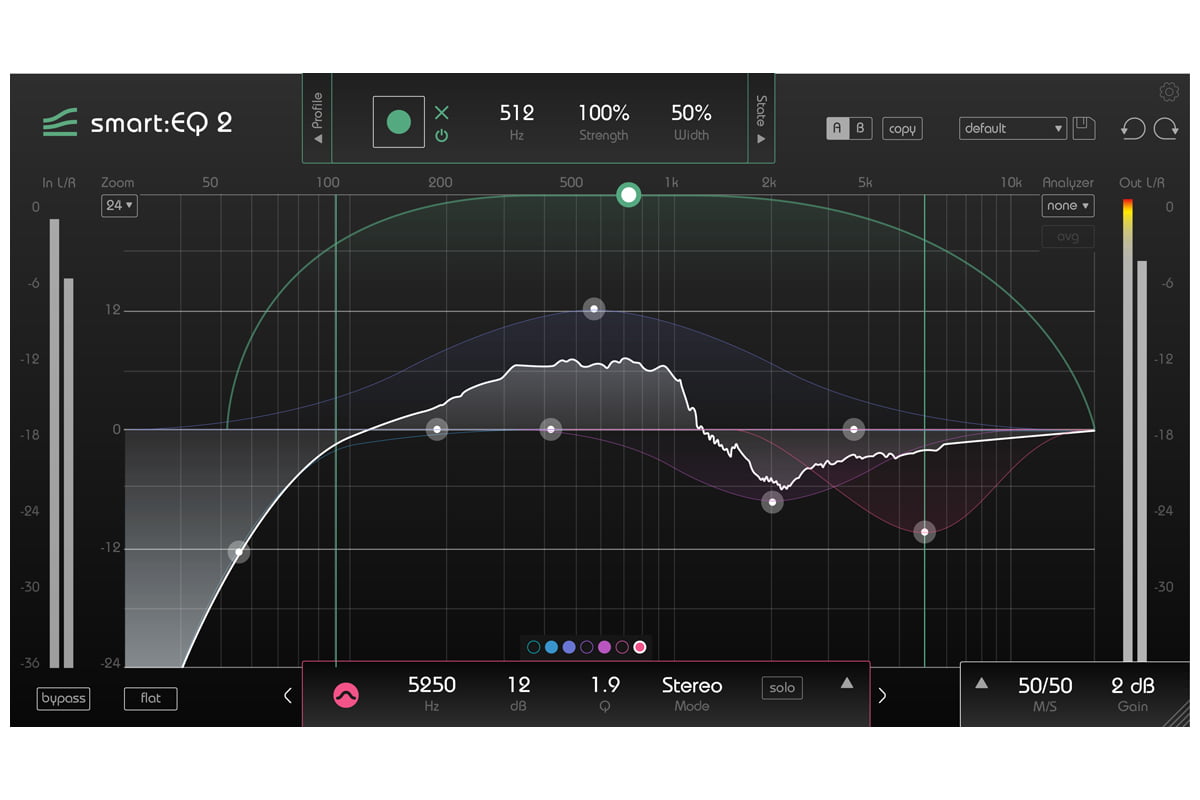Image resolution: width=1200 pixels, height=800 pixels.
Task: Select the maroon outlined band dot
Action: tap(622, 647)
